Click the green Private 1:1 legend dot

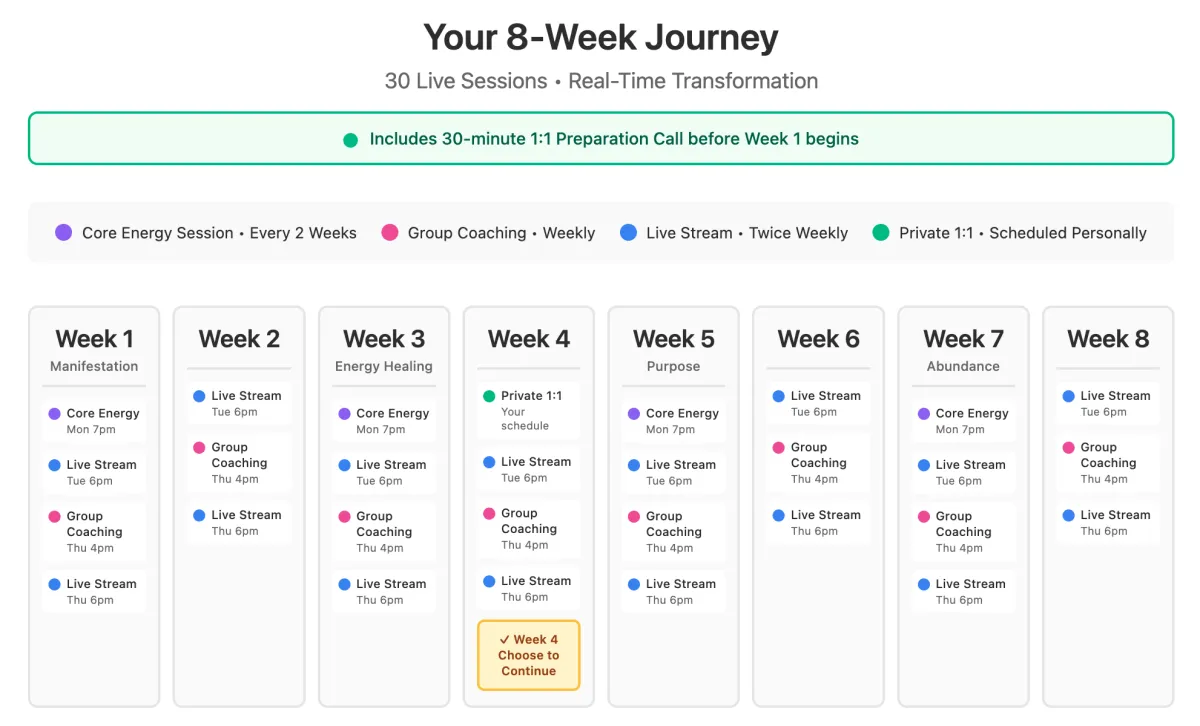(x=881, y=233)
